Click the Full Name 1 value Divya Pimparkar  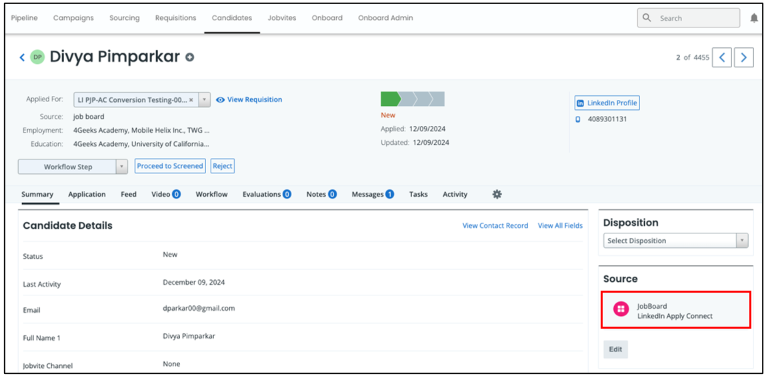point(189,336)
